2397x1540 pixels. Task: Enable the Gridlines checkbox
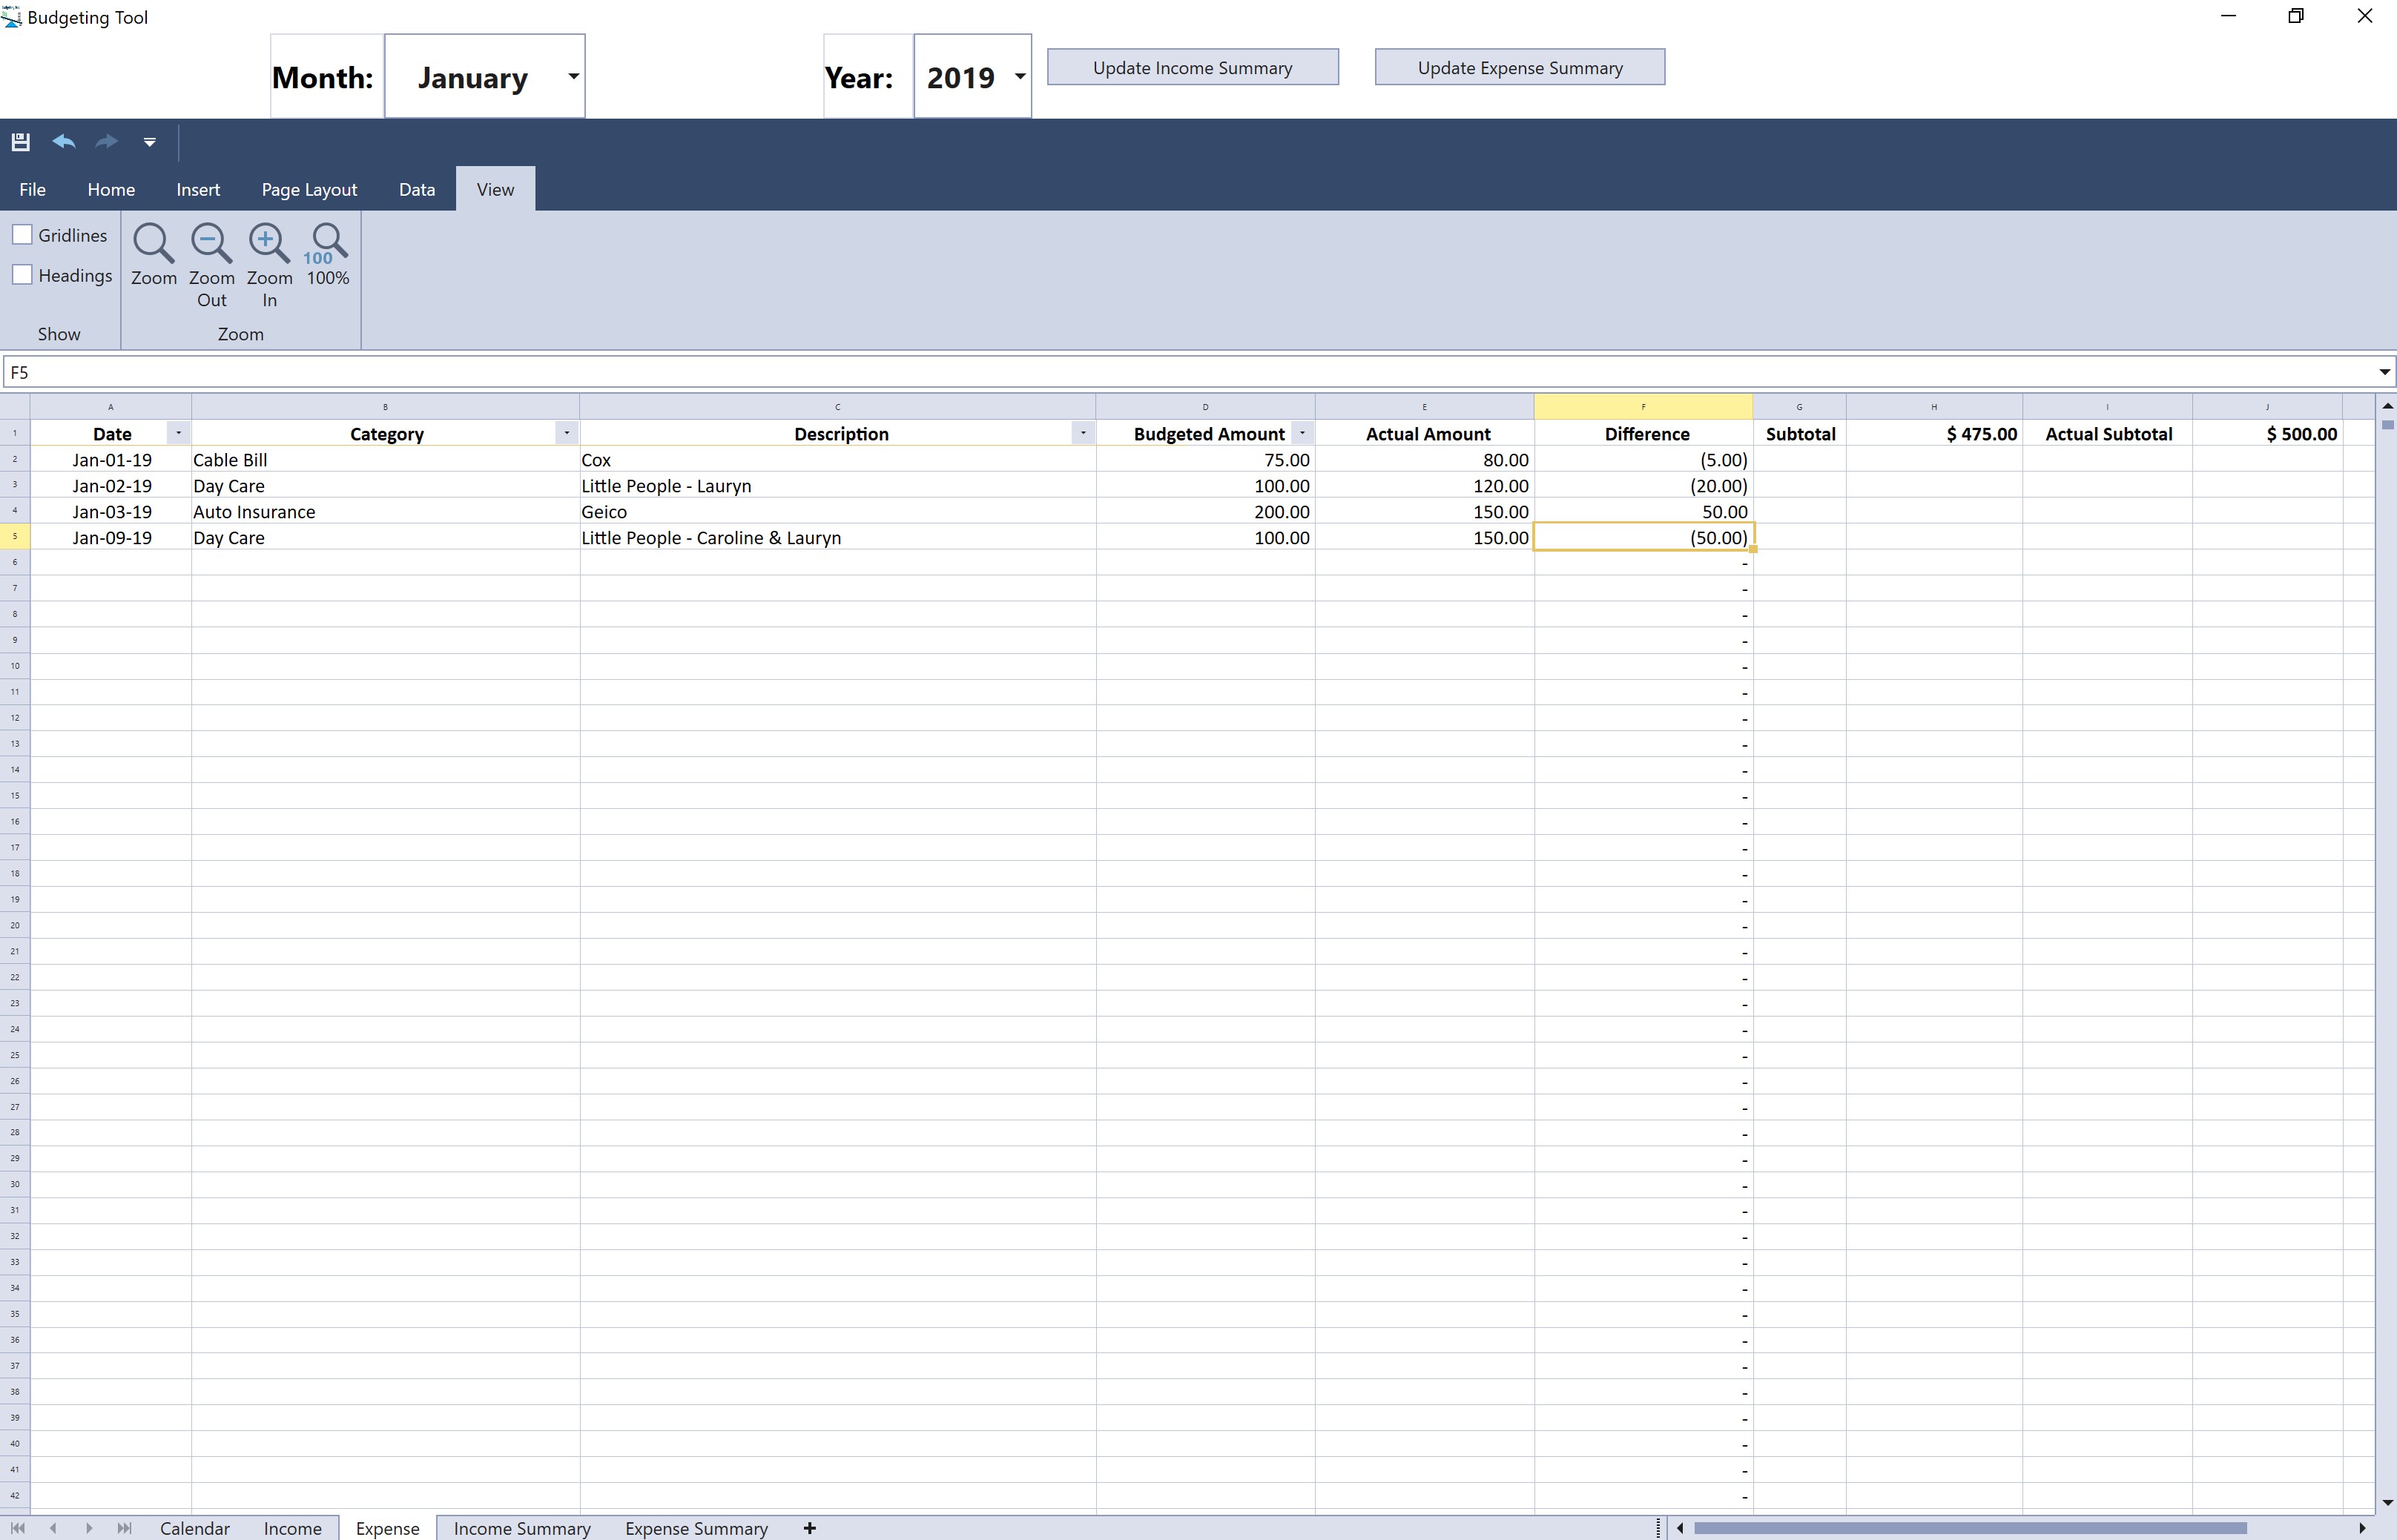click(x=23, y=235)
